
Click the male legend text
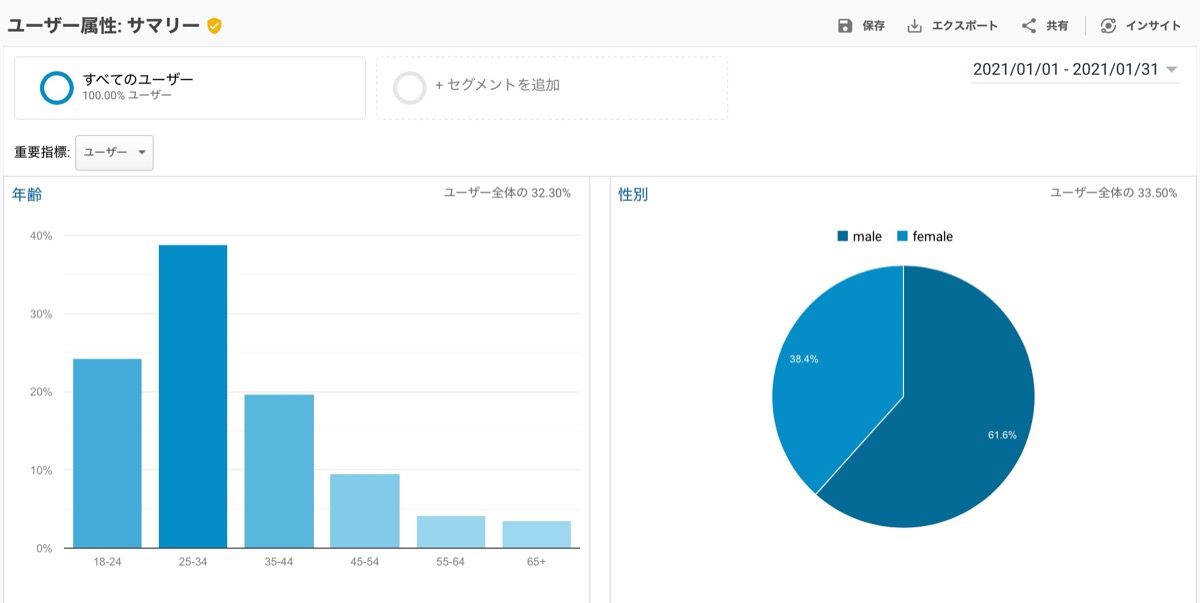tap(867, 237)
